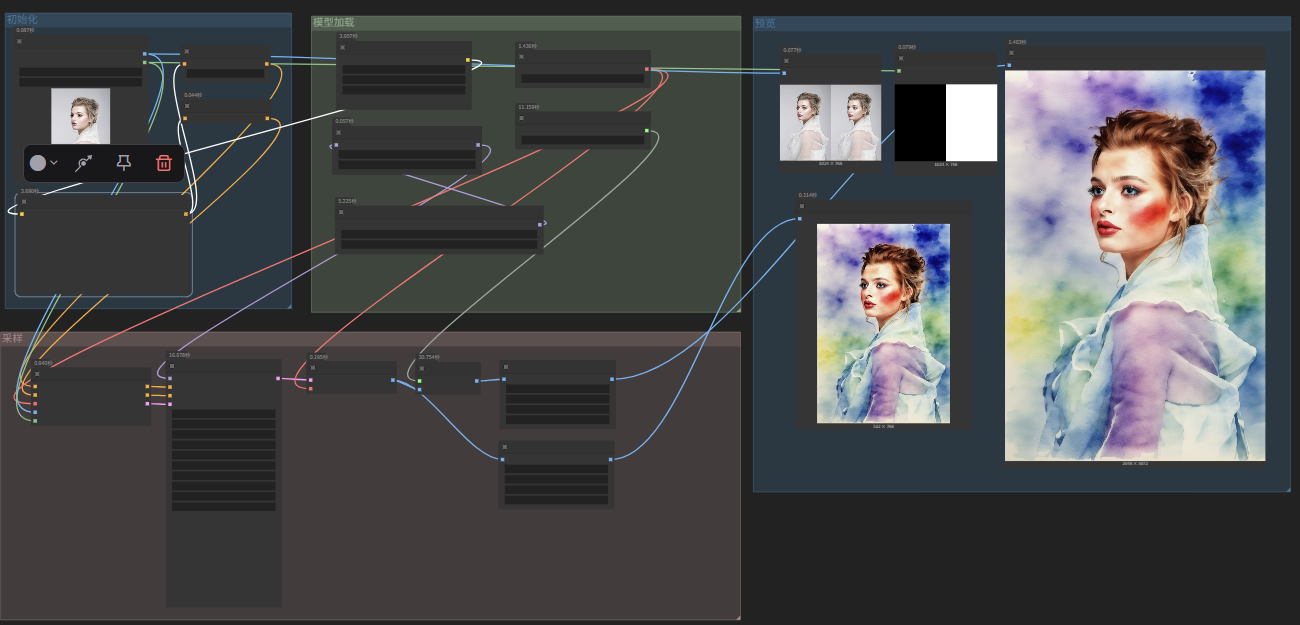Click the source portrait photo thumbnail in 初始化 group
1300x625 pixels.
tap(80, 116)
